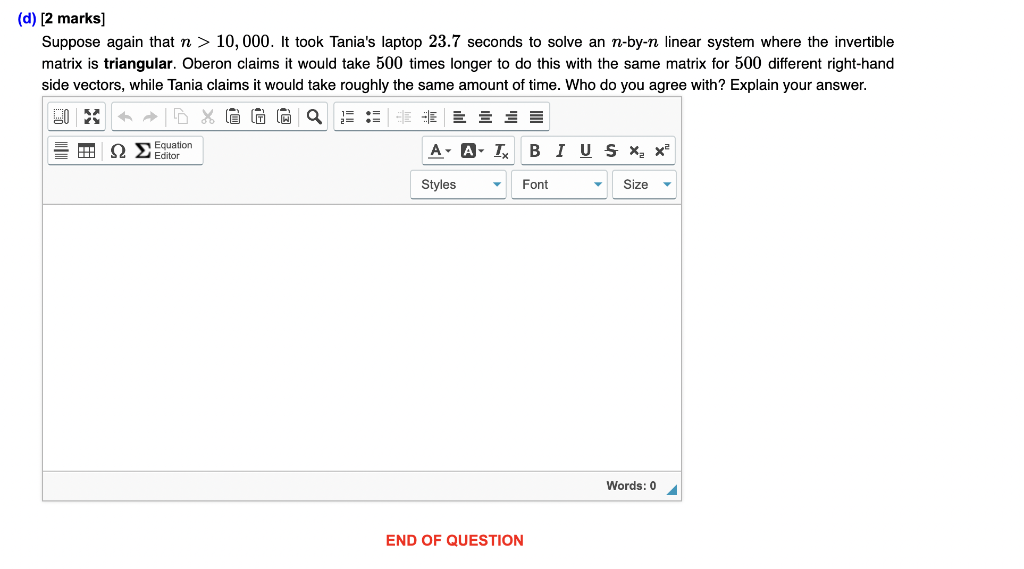Viewport: 1024px width, 569px height.
Task: Click the editor resize handle
Action: 672,490
